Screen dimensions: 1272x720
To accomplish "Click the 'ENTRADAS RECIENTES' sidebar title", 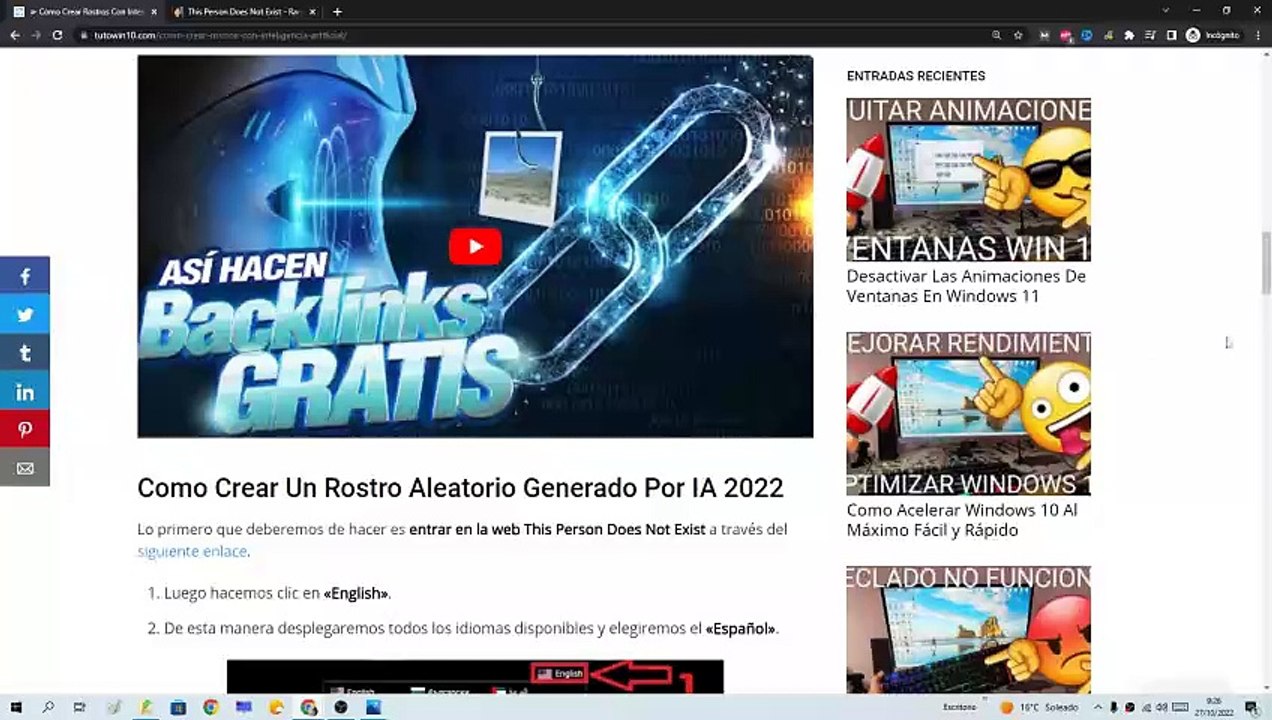I will [x=916, y=76].
